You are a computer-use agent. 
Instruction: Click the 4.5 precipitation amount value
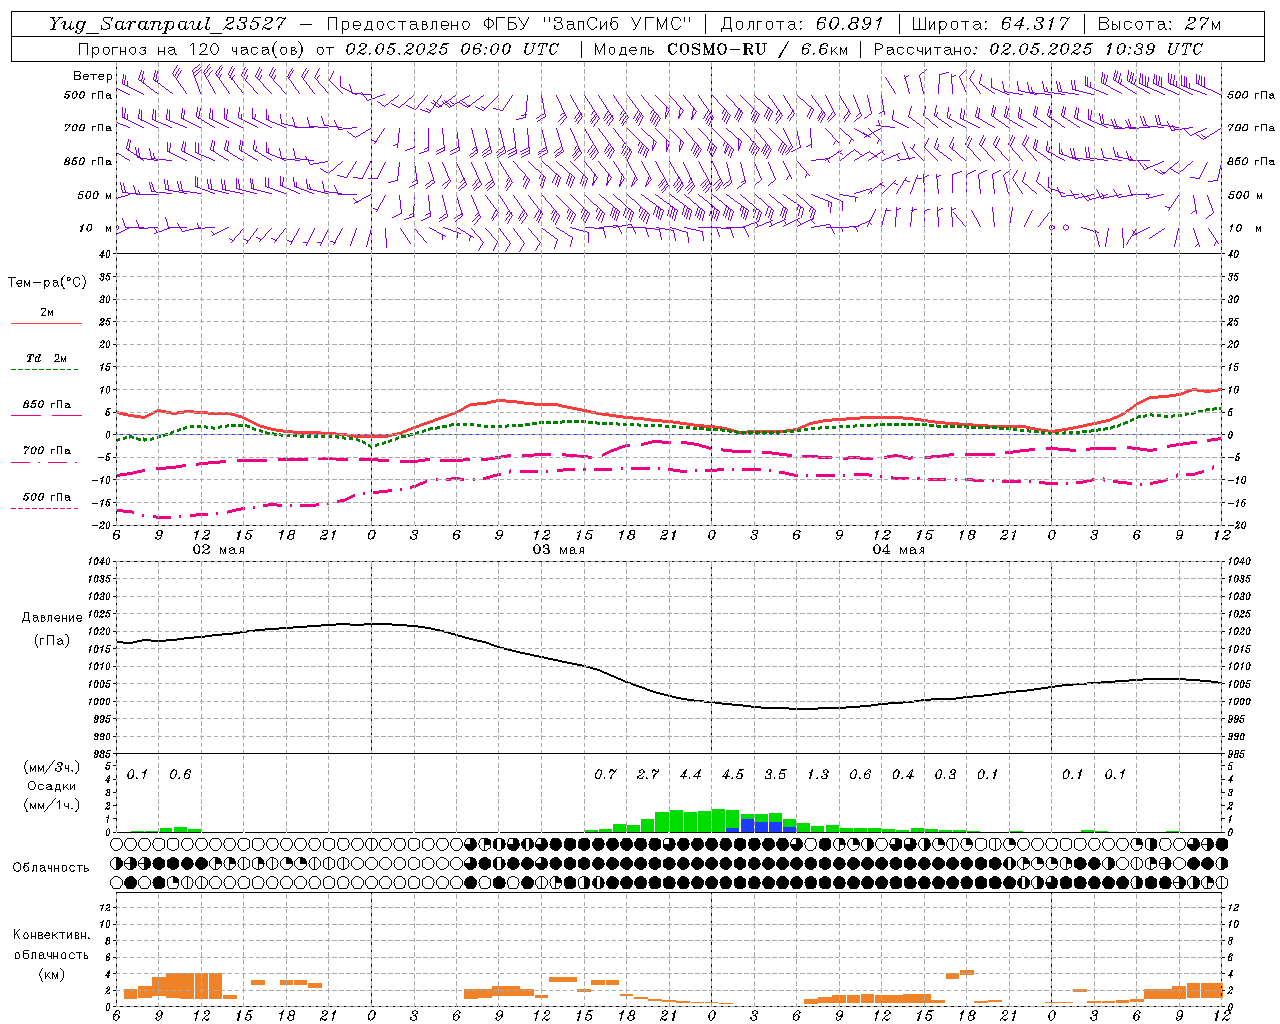(733, 774)
